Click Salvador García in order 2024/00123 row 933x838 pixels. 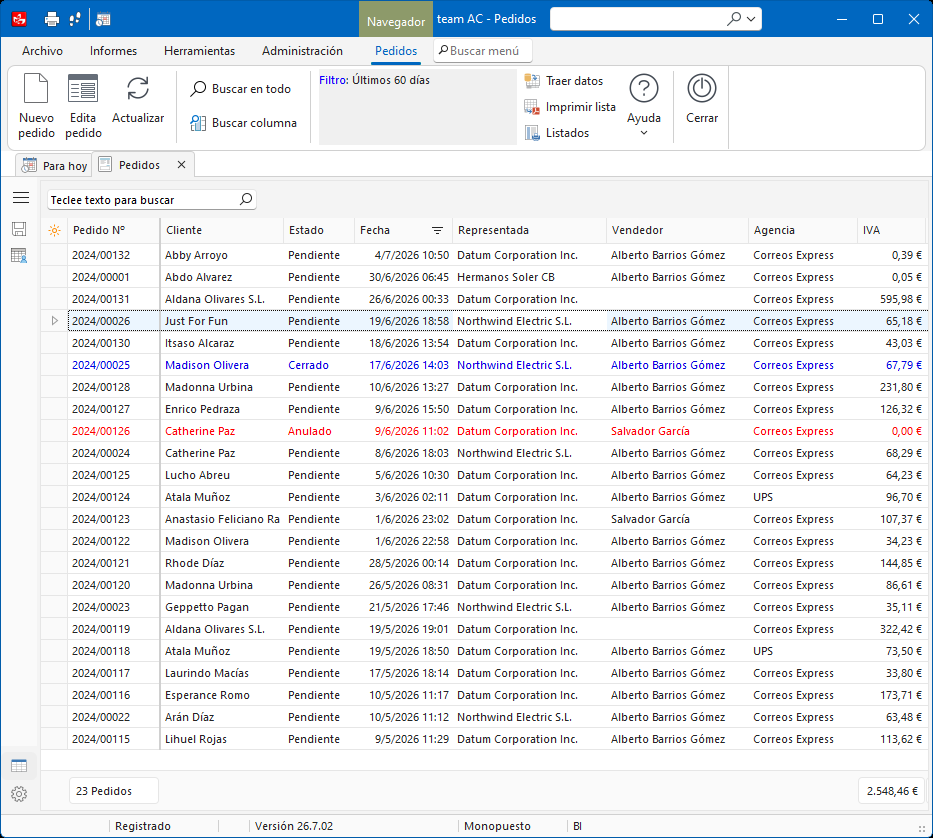pos(650,520)
